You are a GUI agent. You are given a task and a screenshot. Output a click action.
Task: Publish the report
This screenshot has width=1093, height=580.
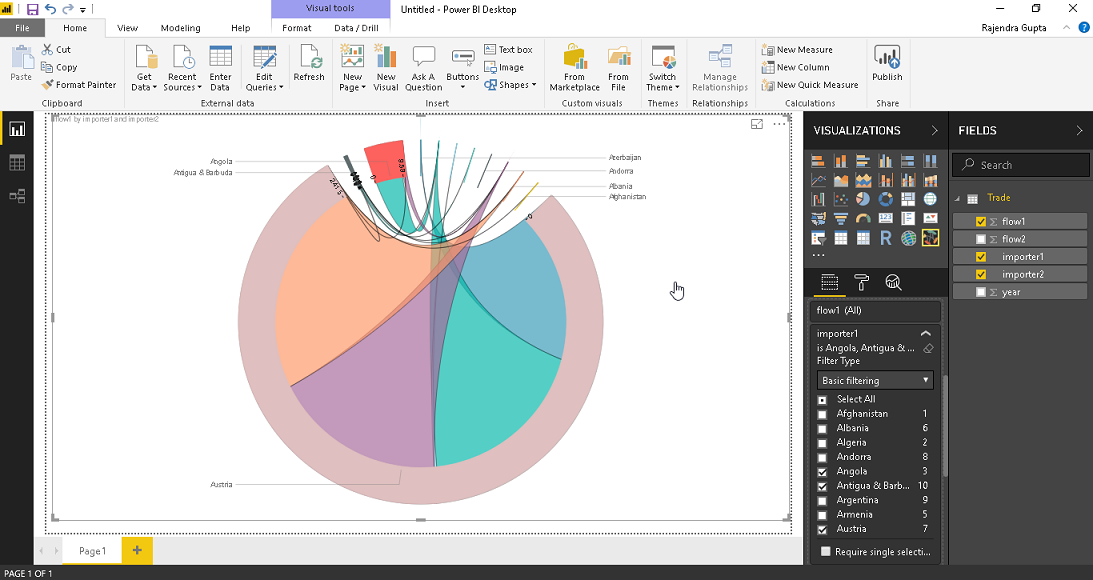pos(887,63)
